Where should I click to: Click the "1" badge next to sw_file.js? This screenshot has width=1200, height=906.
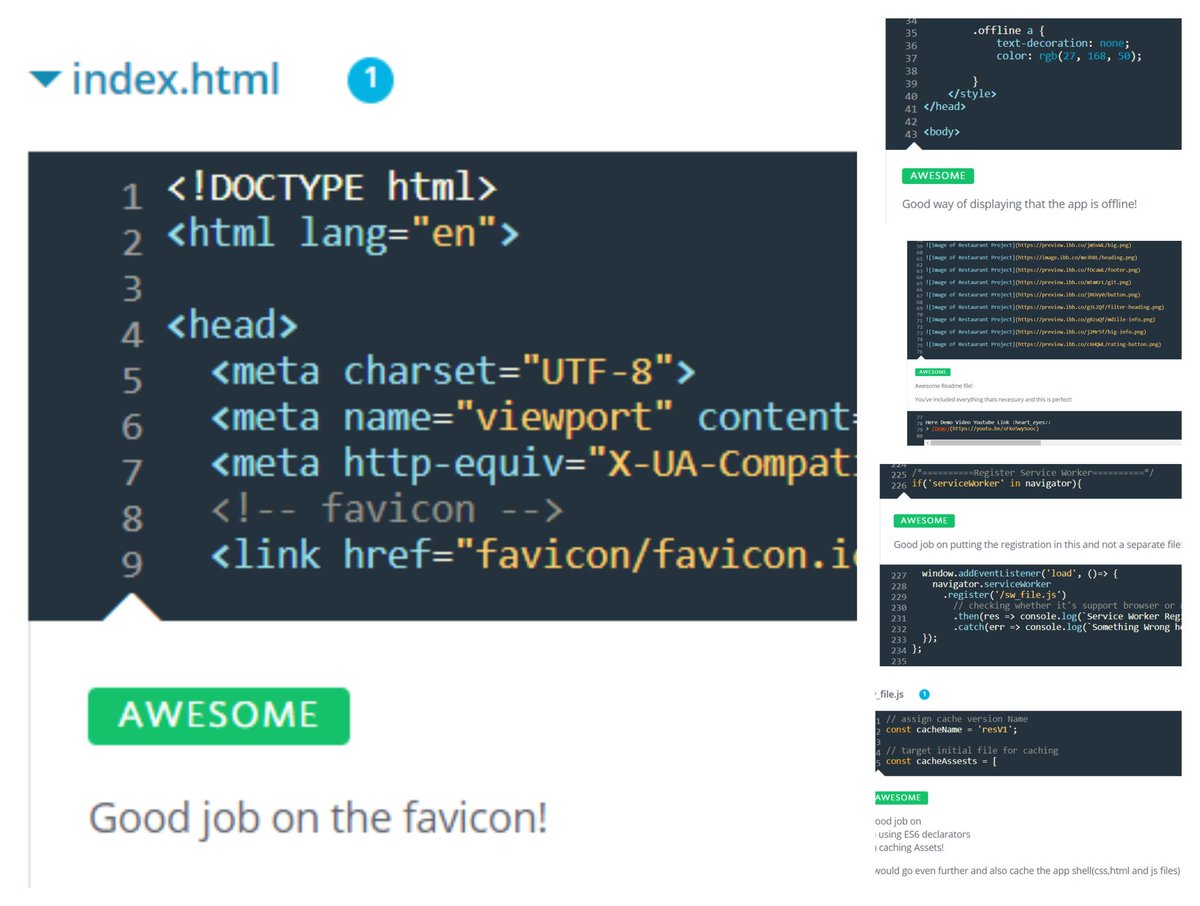925,693
